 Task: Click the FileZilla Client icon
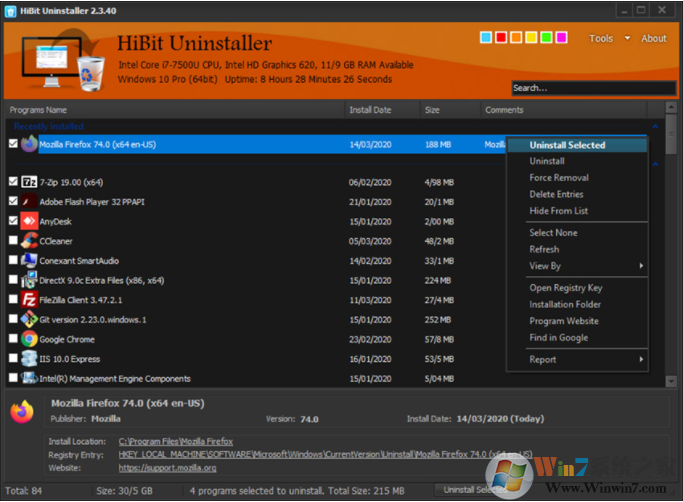click(29, 299)
